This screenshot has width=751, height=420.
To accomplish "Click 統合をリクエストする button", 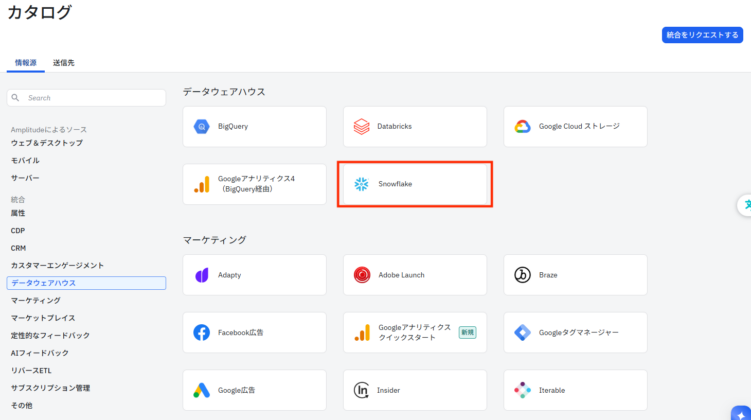I will [x=701, y=35].
